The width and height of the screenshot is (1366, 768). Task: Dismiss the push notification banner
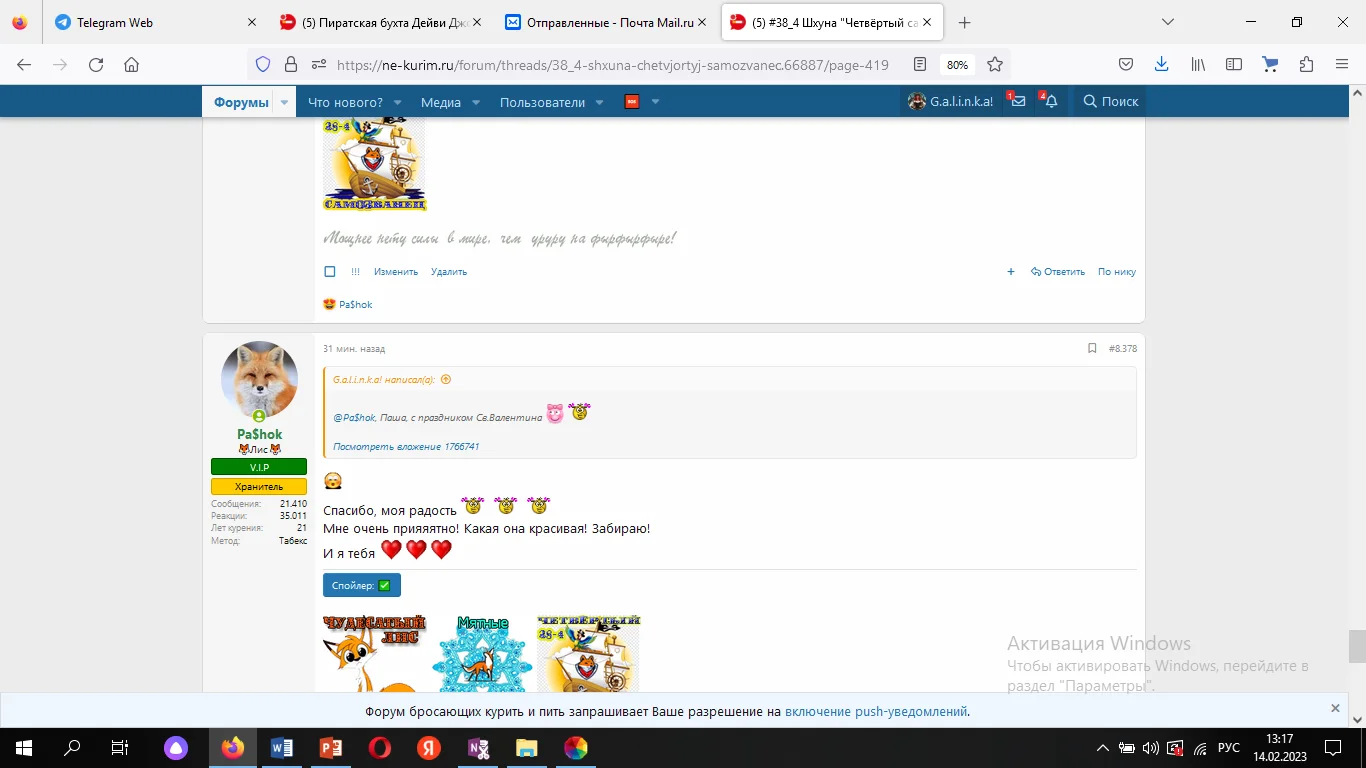point(1335,708)
